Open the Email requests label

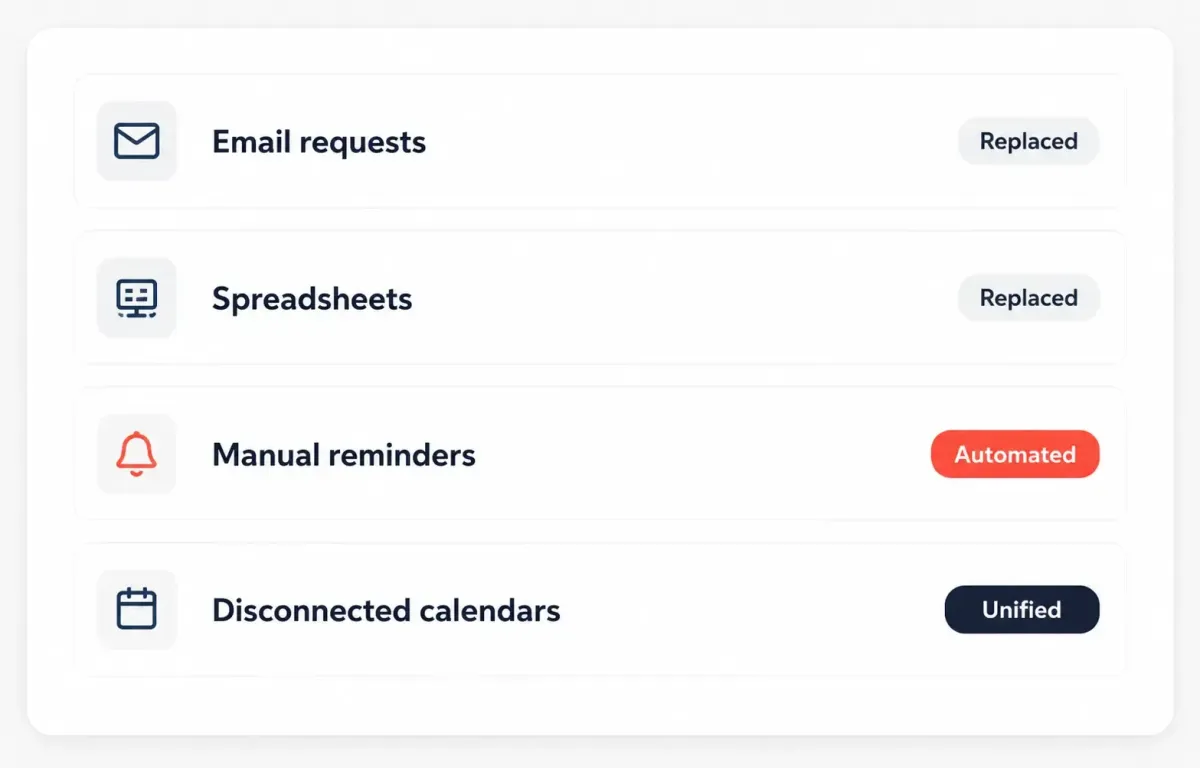coord(319,142)
